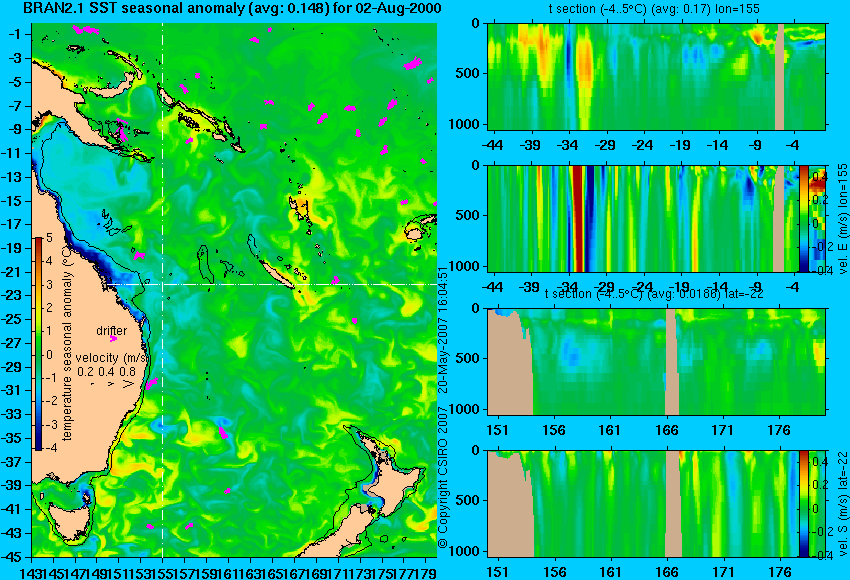Click the white dashed horizontal section line at -22

[271, 284]
